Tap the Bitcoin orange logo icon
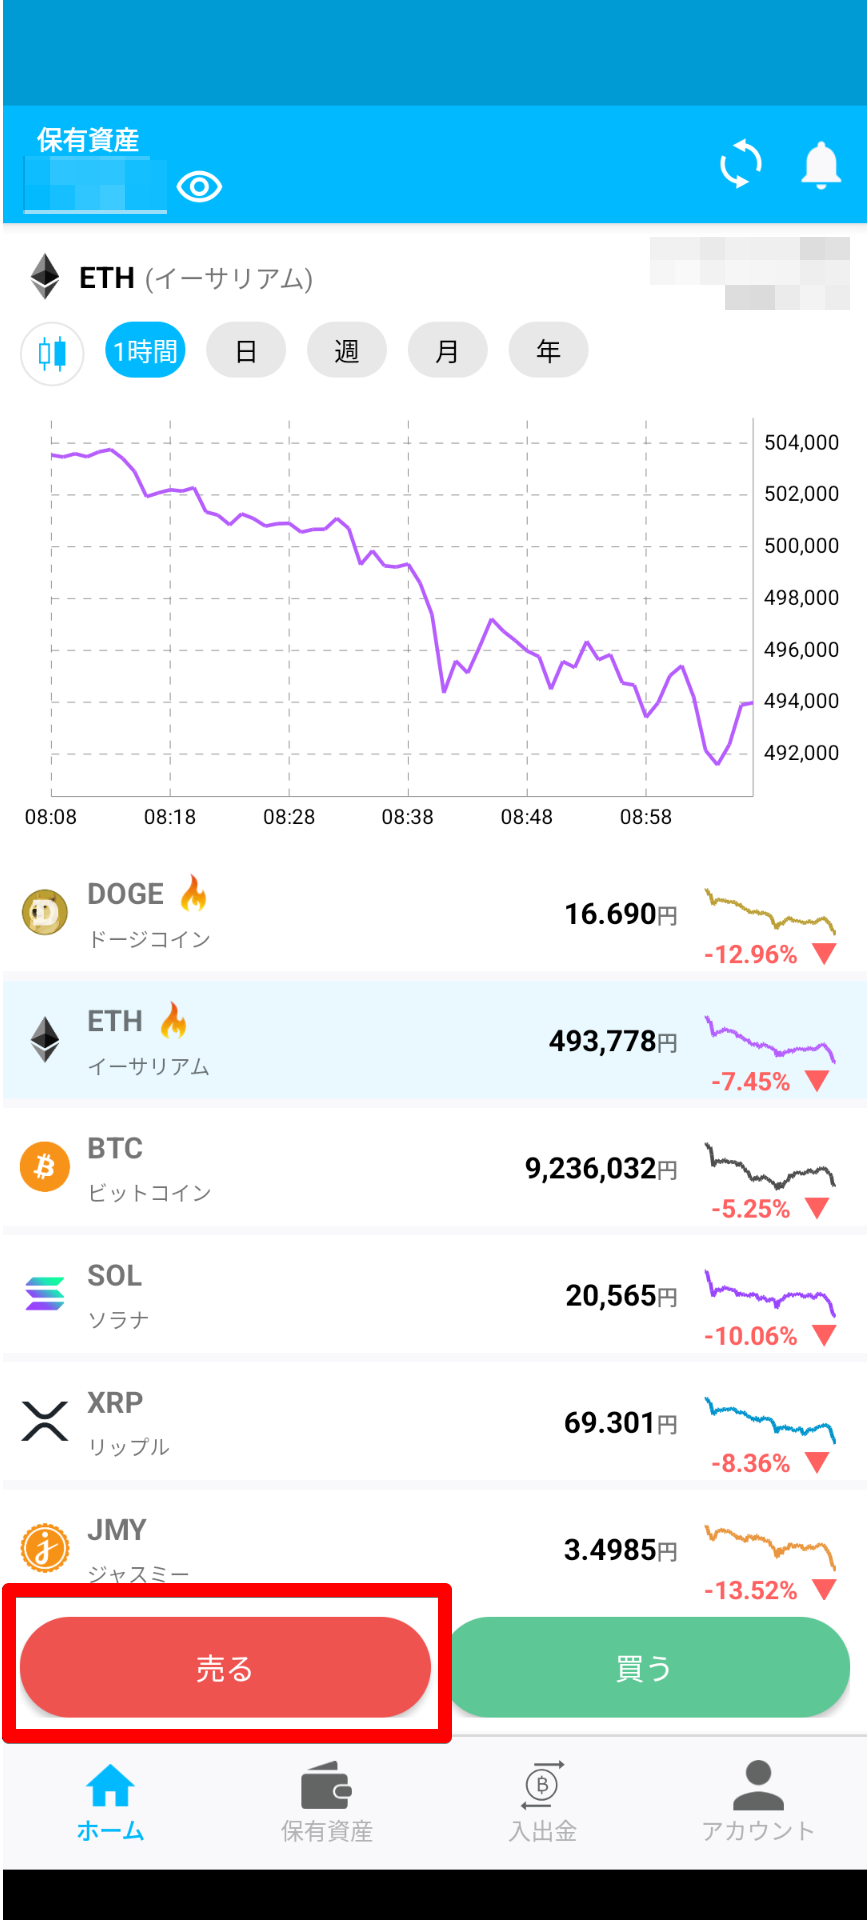 (45, 1167)
